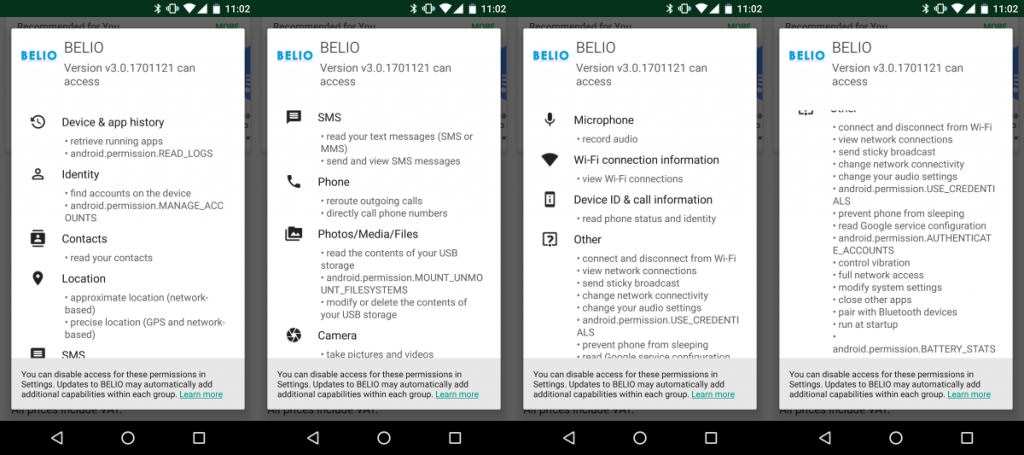The image size is (1024, 455).
Task: Tap the Microphone icon
Action: 550,120
